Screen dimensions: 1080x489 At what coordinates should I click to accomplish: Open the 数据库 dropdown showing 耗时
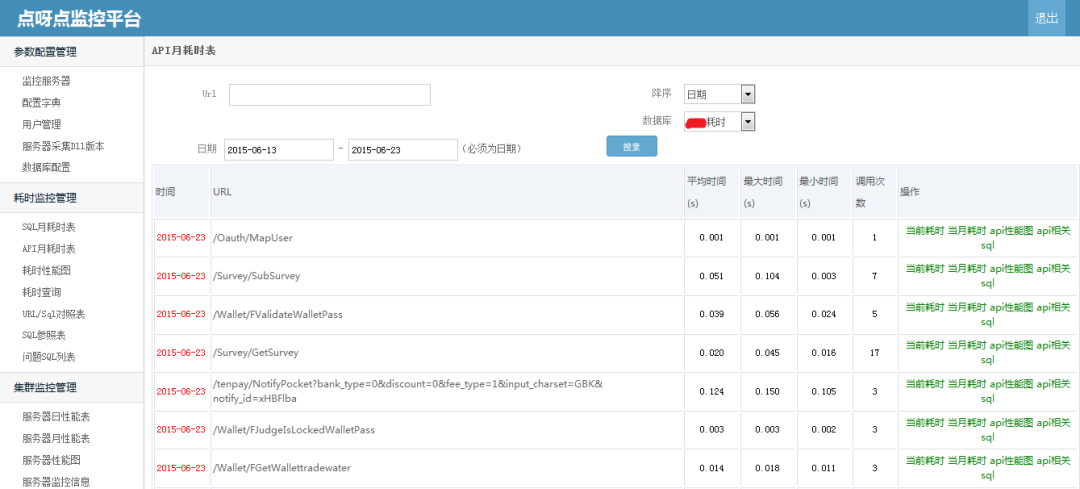pyautogui.click(x=720, y=122)
